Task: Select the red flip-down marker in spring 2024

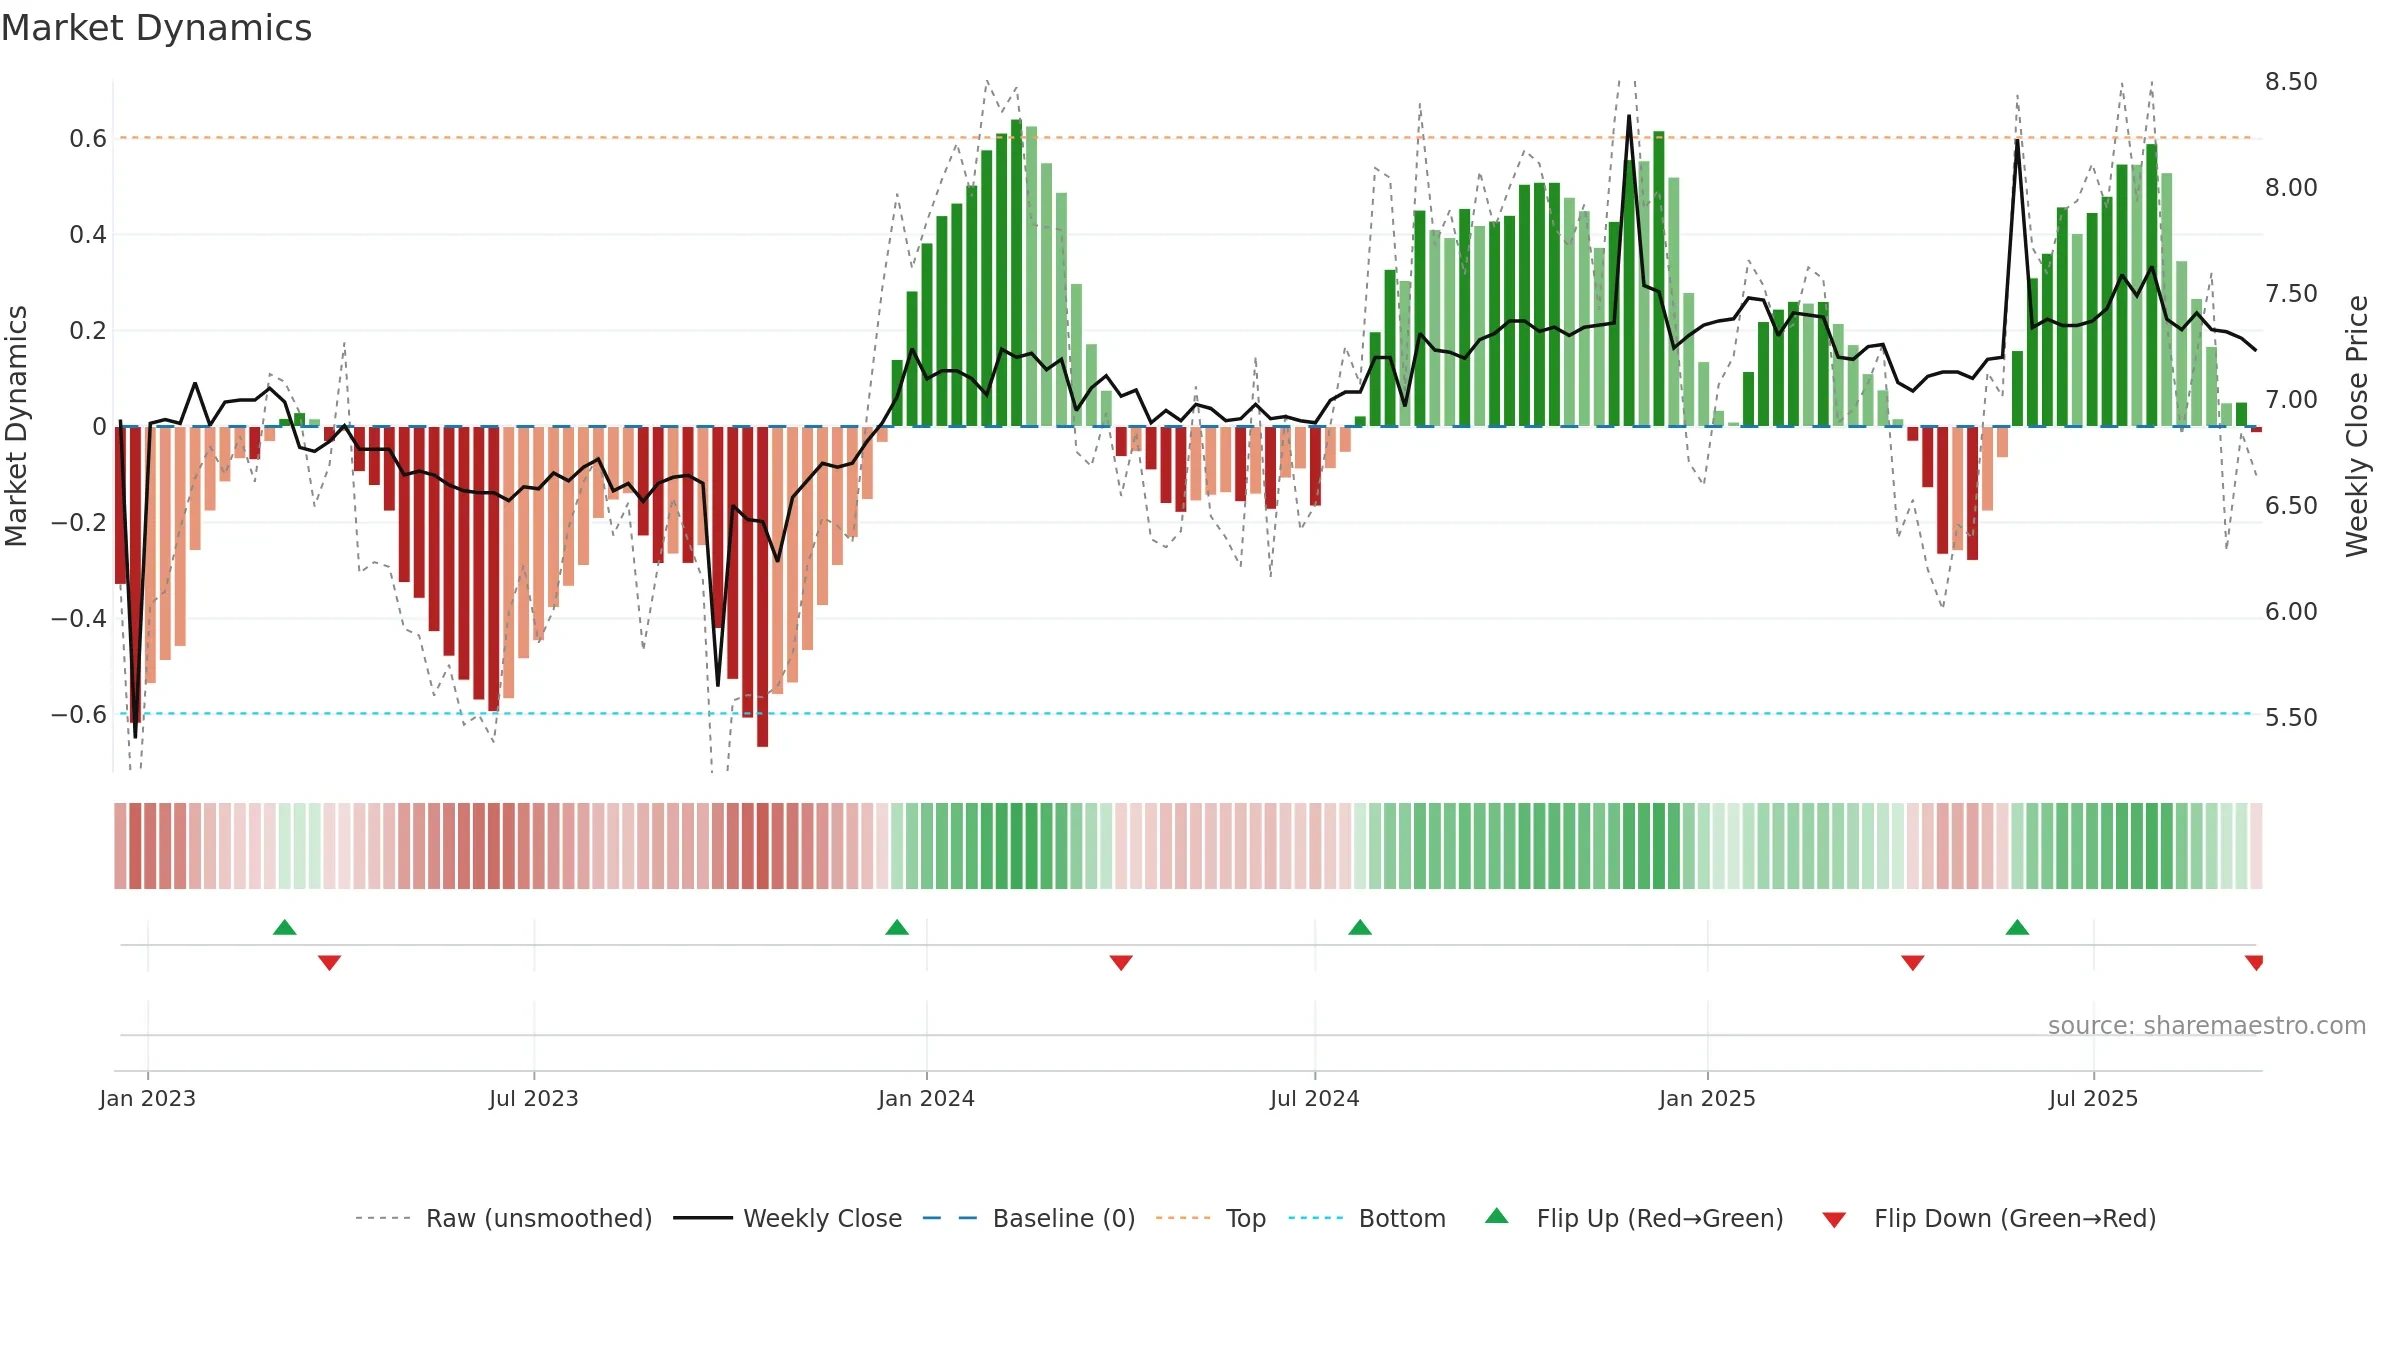Action: pyautogui.click(x=1121, y=963)
